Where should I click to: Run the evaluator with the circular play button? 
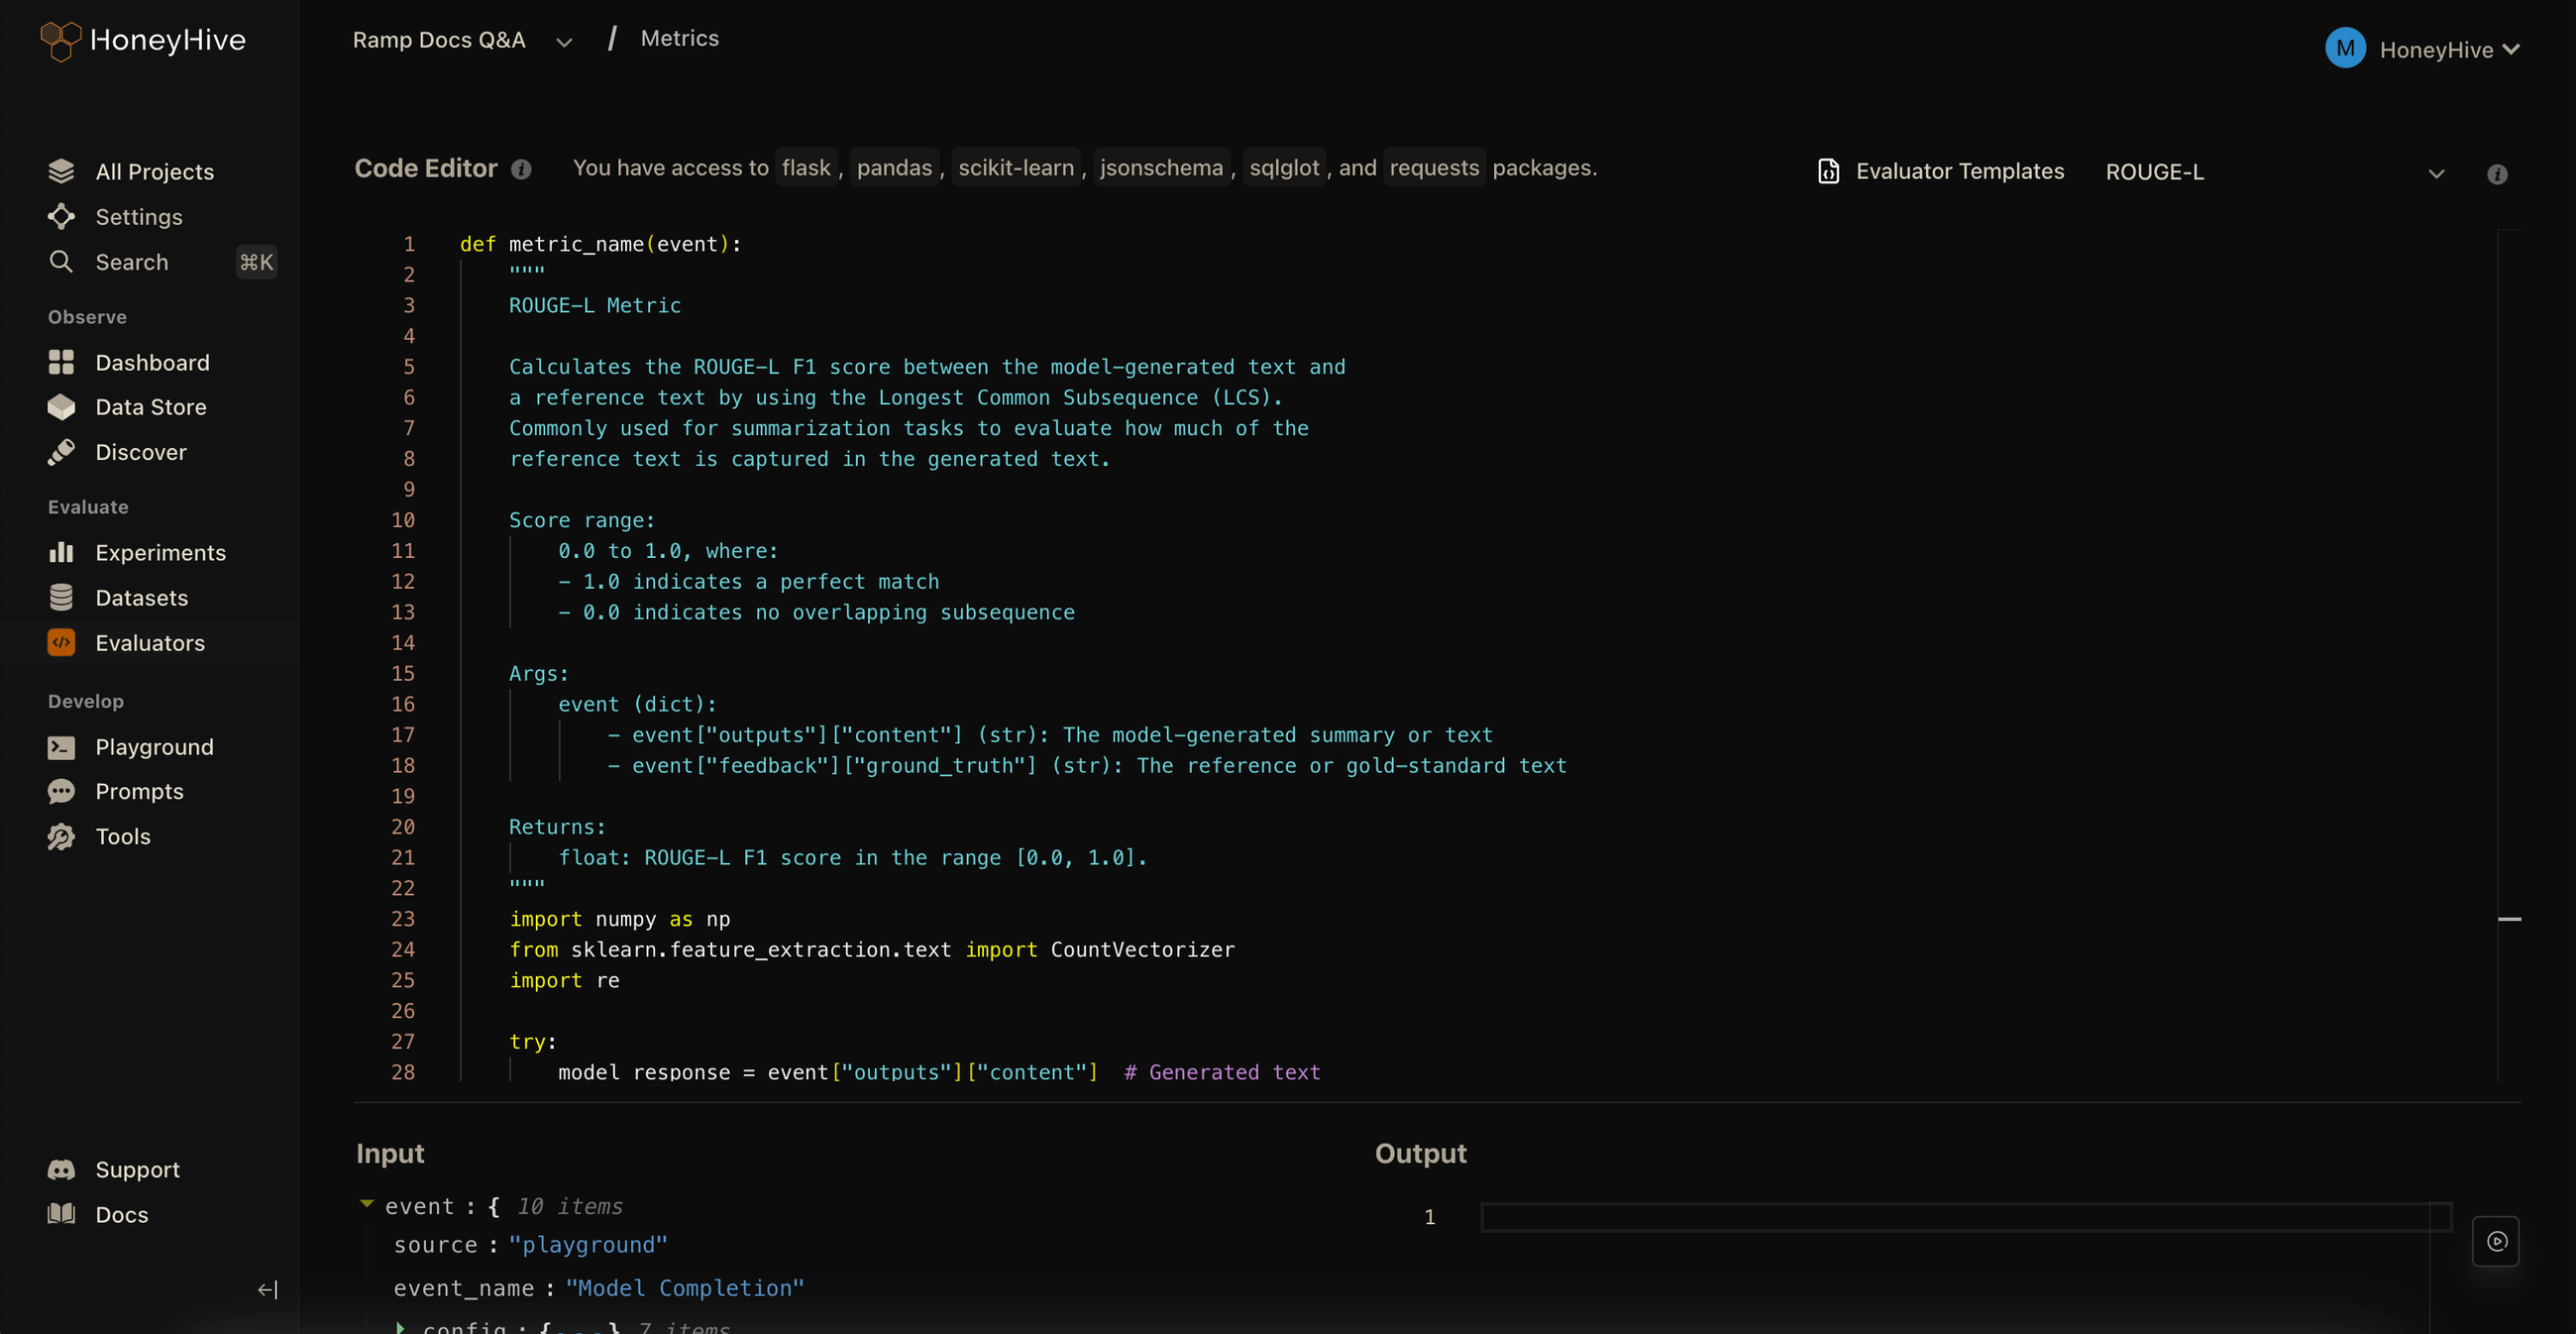(2496, 1241)
